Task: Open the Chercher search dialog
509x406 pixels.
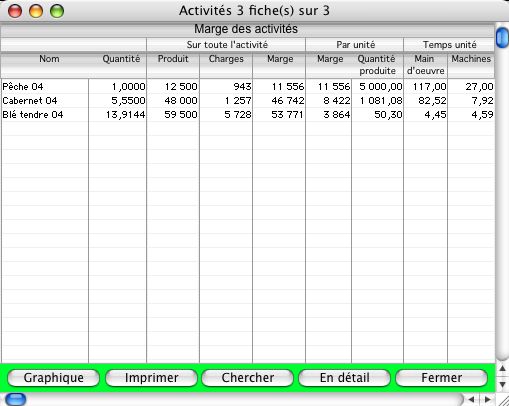Action: [248, 378]
